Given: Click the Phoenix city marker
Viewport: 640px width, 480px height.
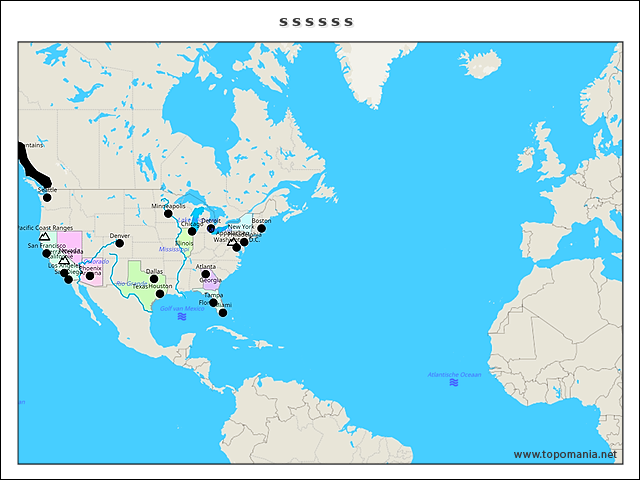Looking at the screenshot, I should tap(90, 276).
